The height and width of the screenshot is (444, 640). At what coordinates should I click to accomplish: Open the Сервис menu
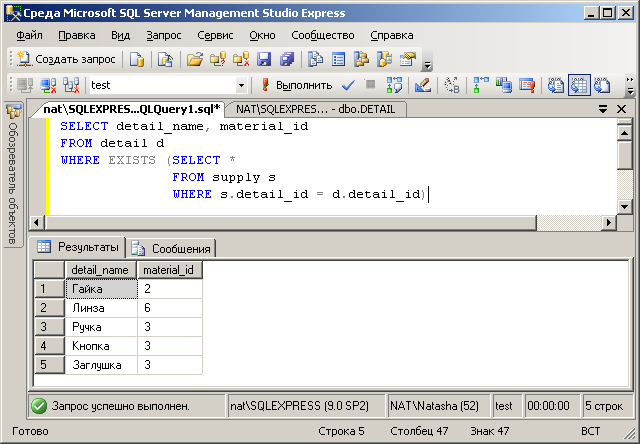[x=215, y=36]
